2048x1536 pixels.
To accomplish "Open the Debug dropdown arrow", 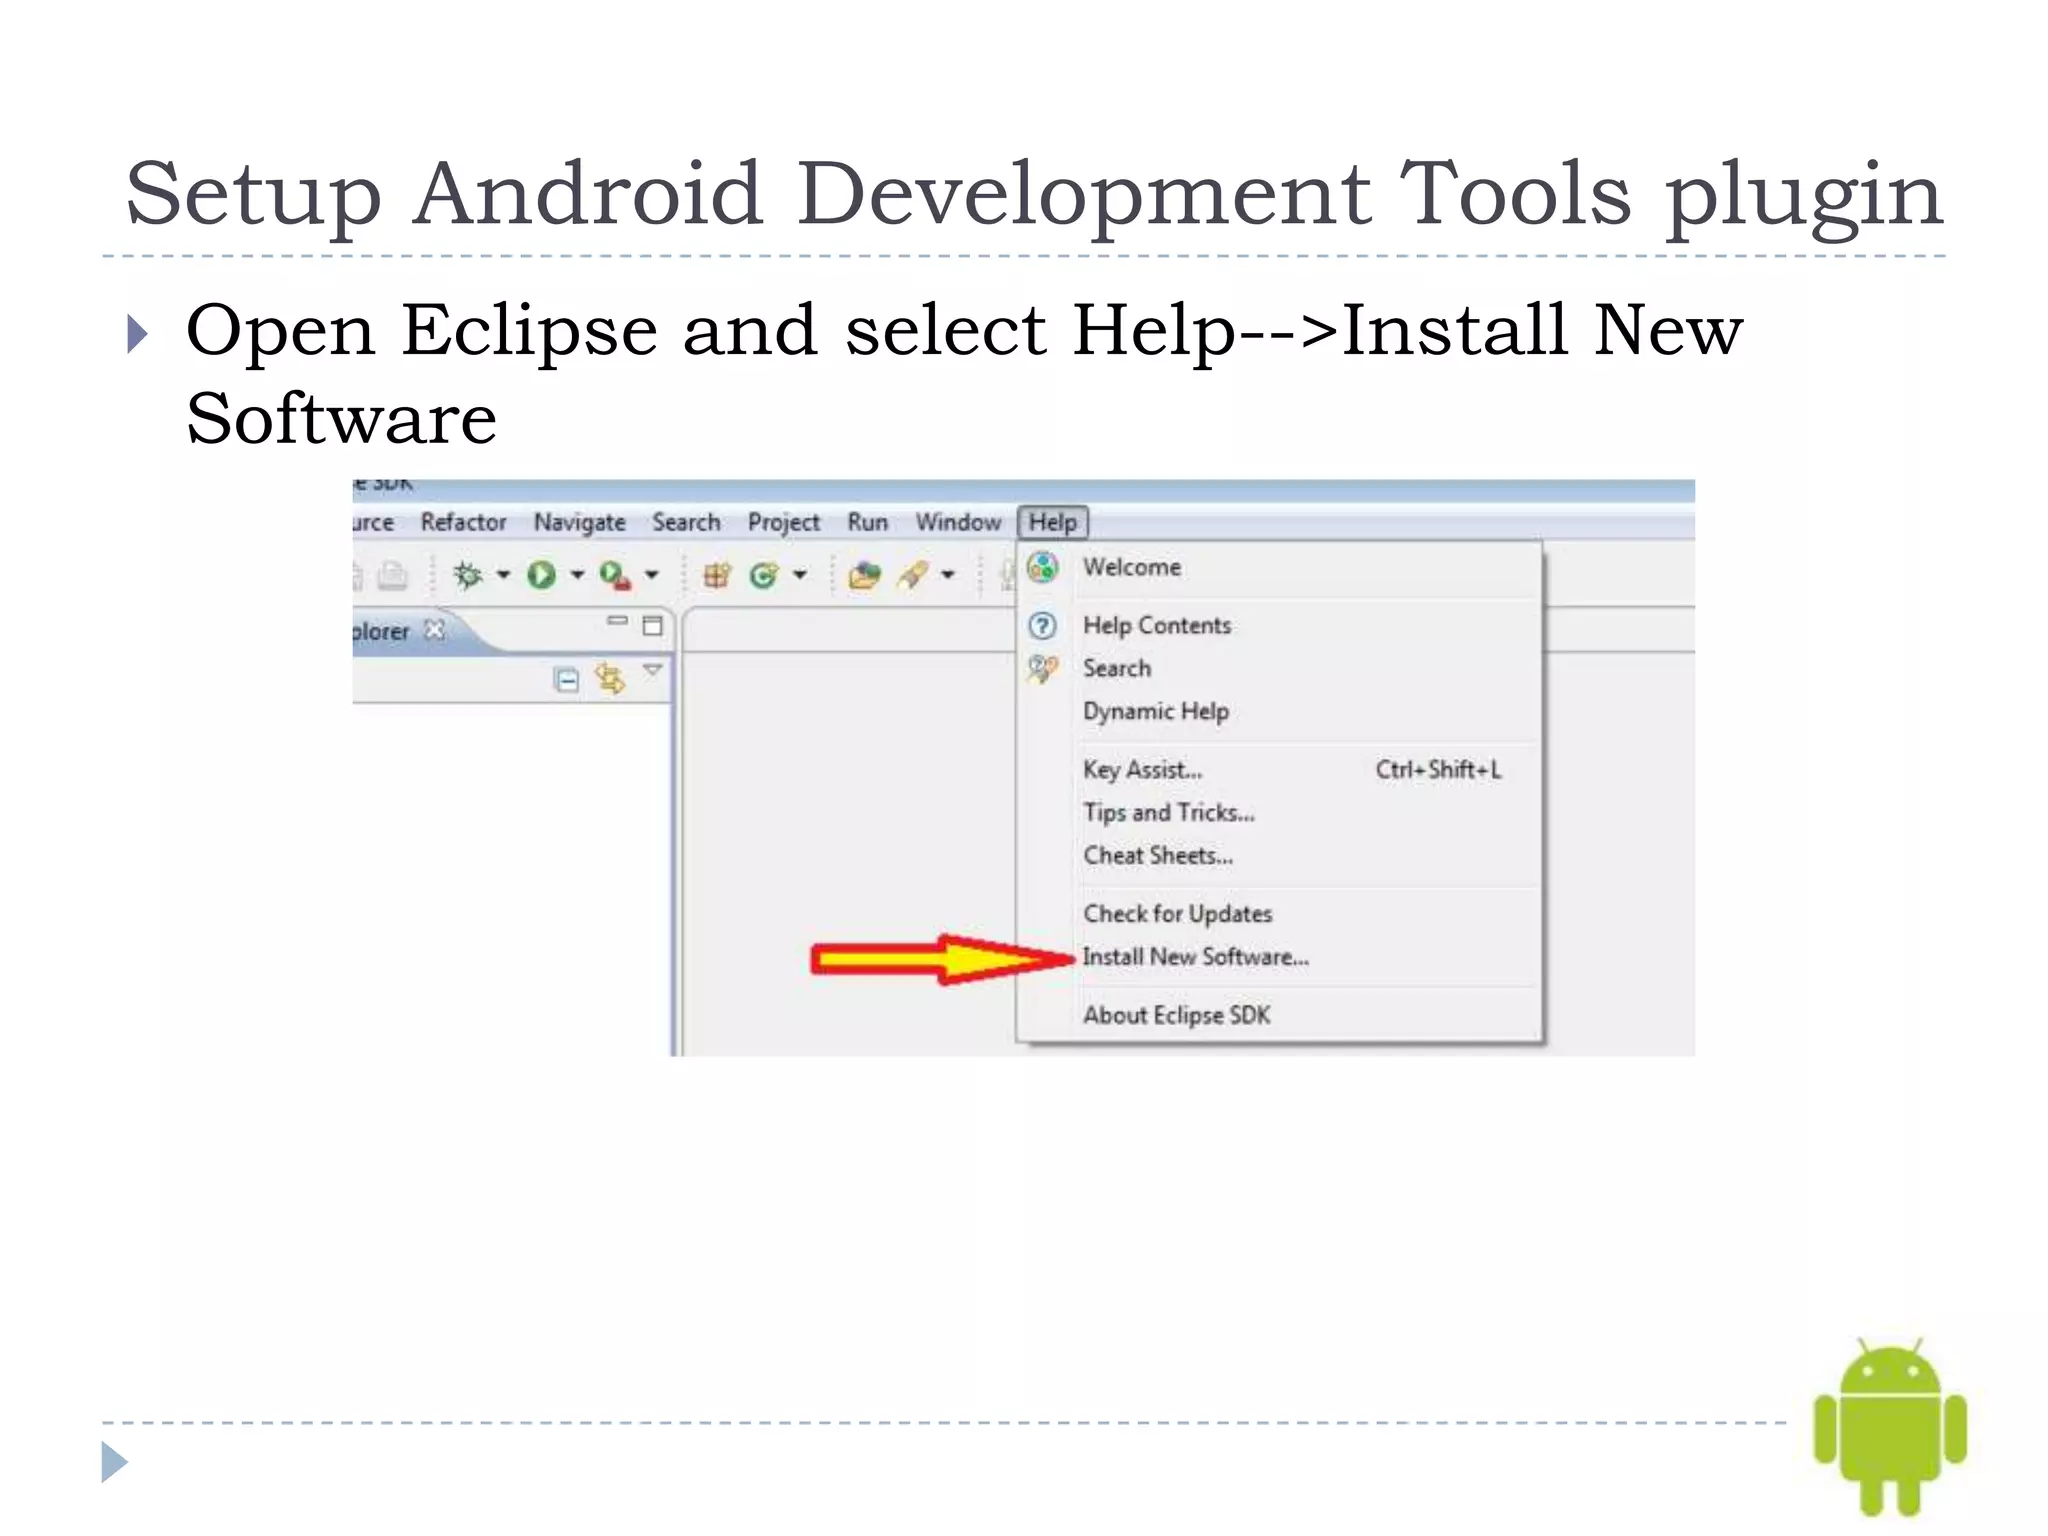I will [x=503, y=574].
